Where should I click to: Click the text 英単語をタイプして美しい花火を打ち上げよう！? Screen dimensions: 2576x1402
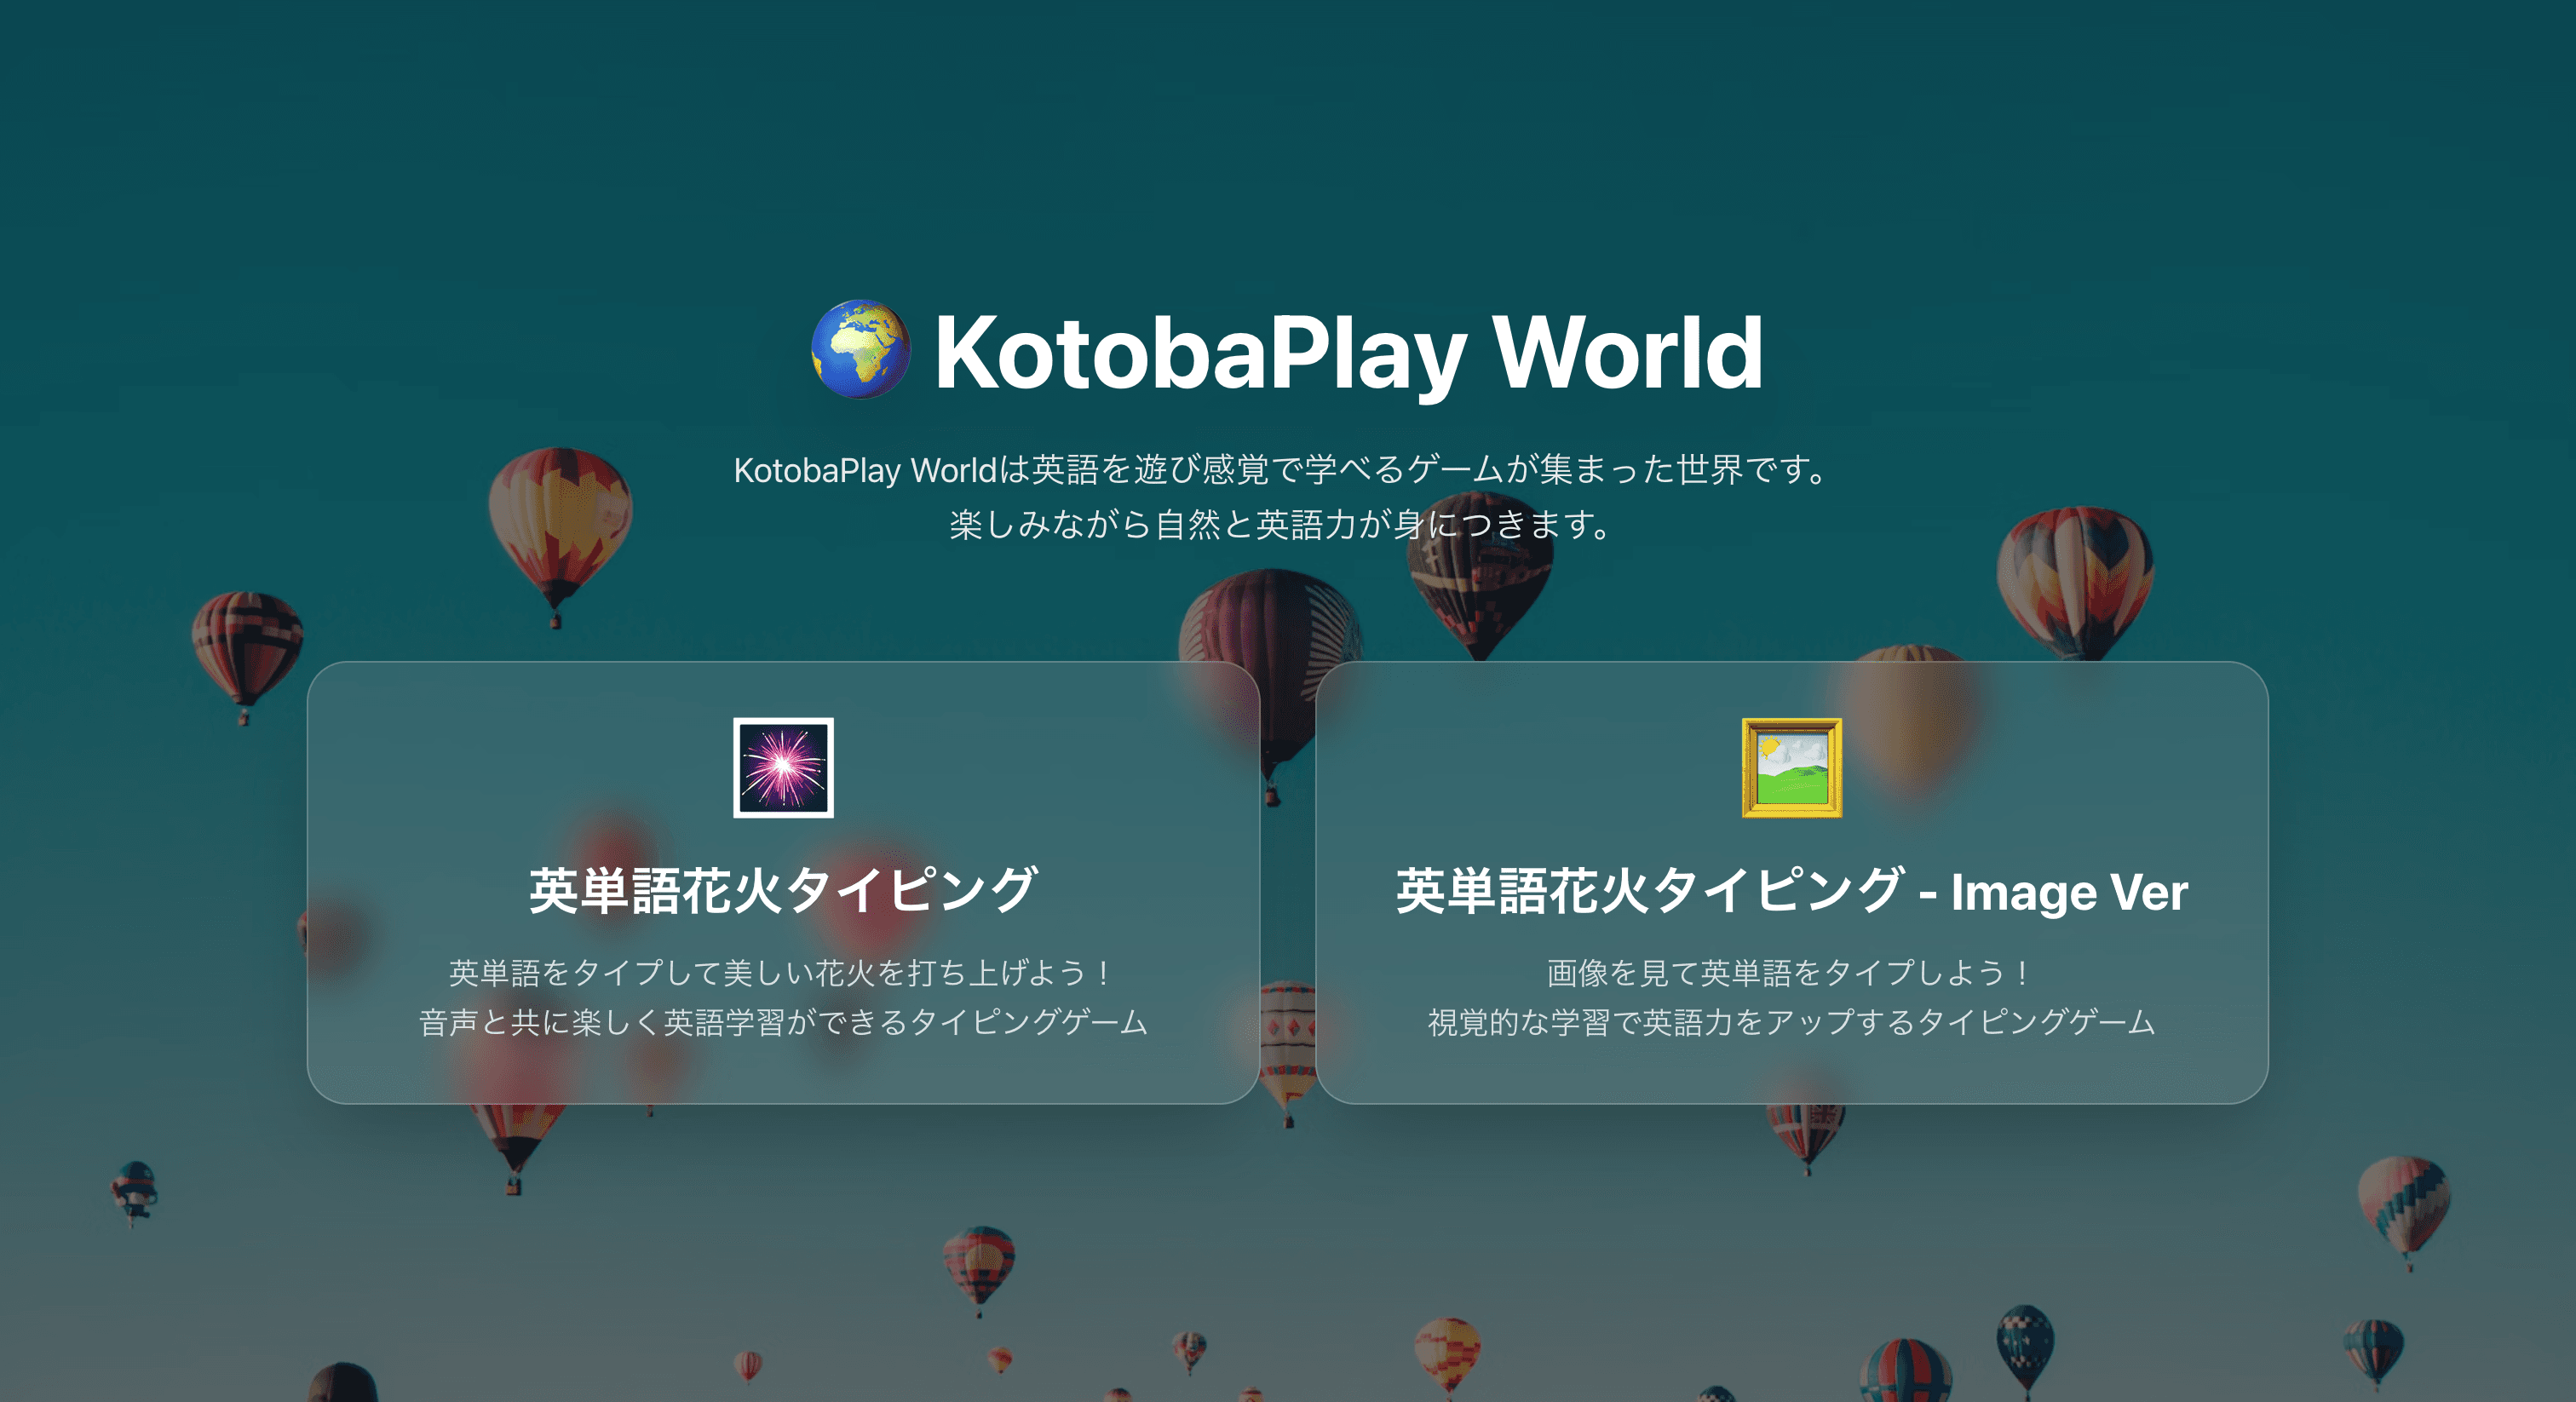[x=783, y=972]
